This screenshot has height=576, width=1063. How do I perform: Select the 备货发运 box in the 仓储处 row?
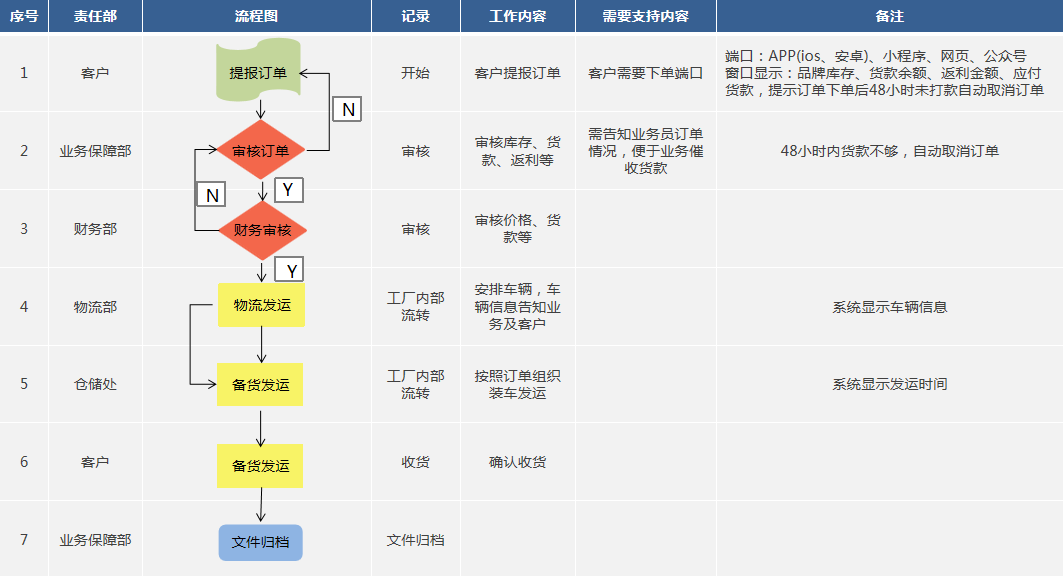click(x=260, y=385)
